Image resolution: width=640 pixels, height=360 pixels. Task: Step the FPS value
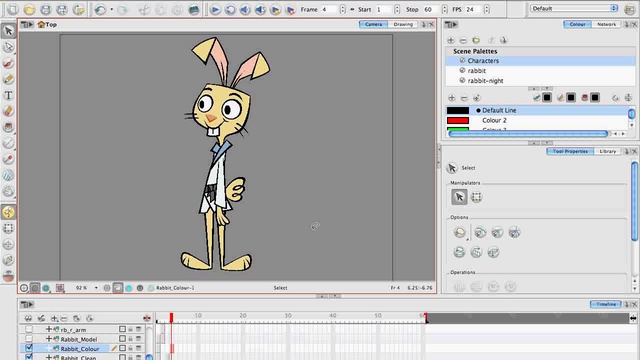[487, 9]
